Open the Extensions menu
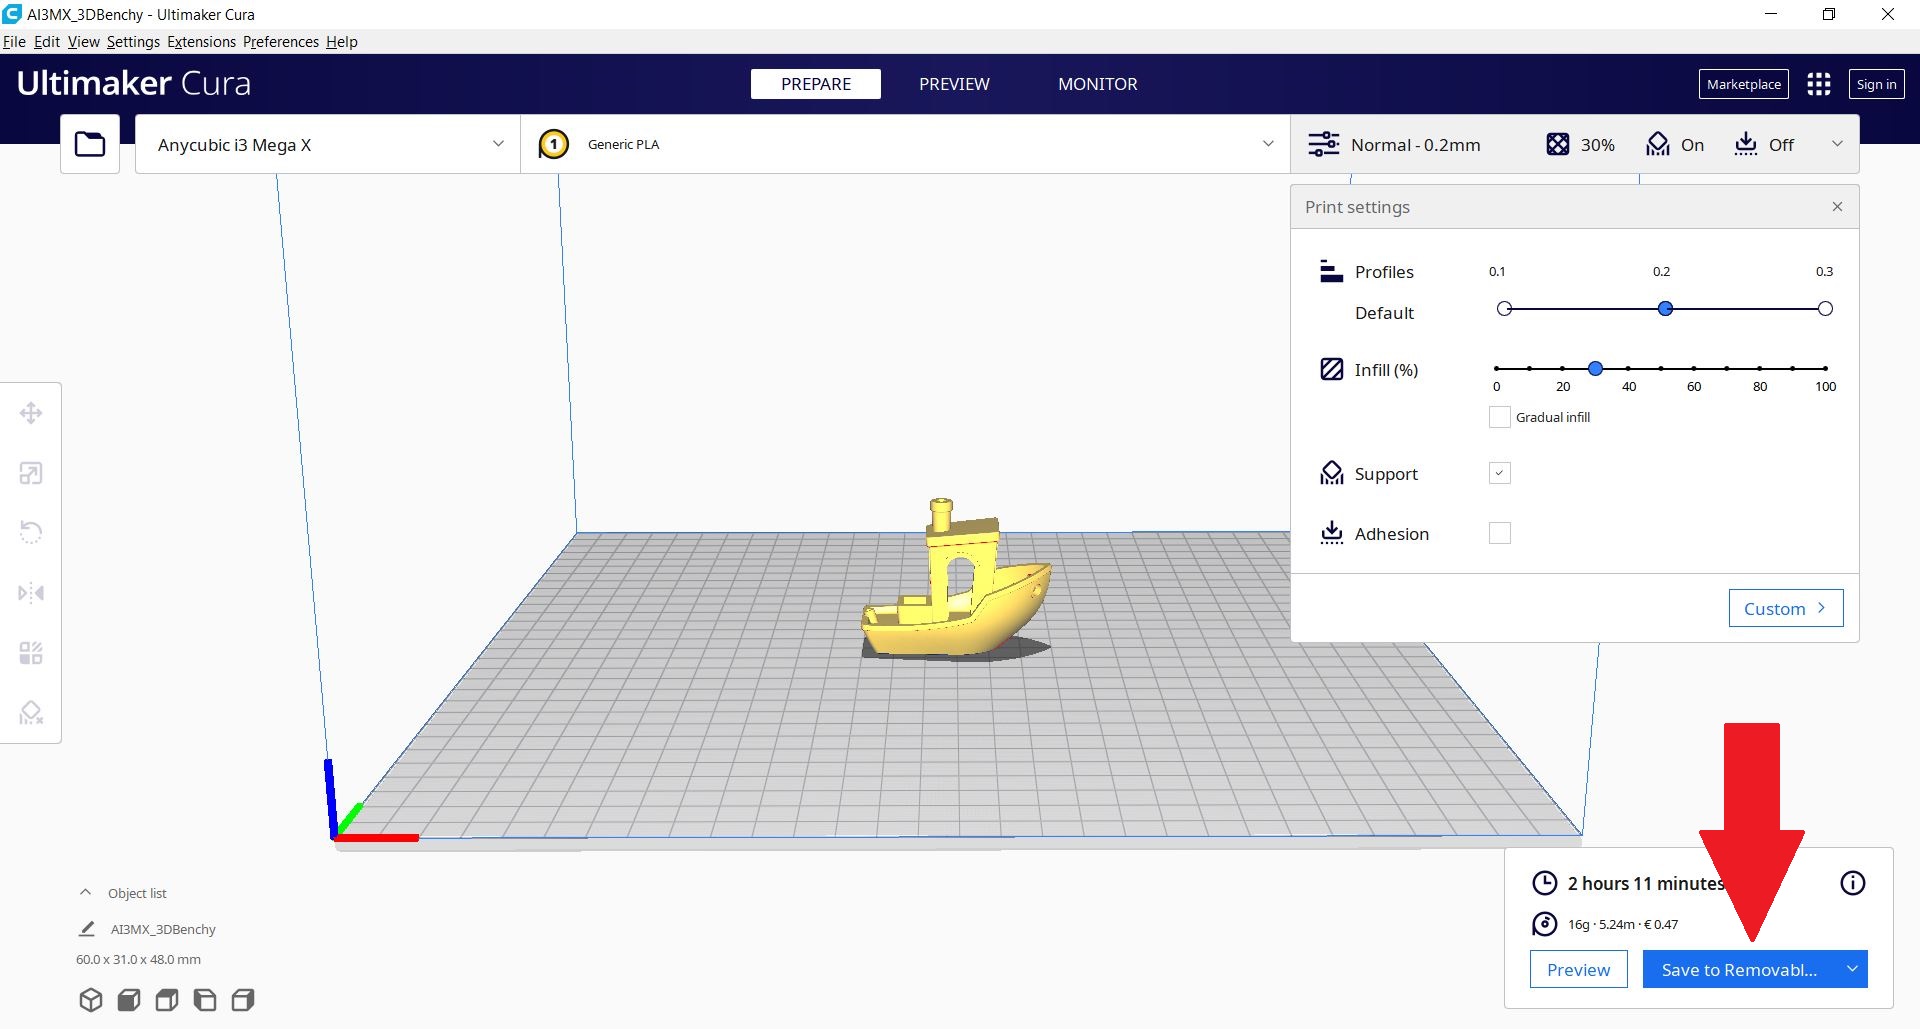The width and height of the screenshot is (1920, 1029). click(201, 42)
